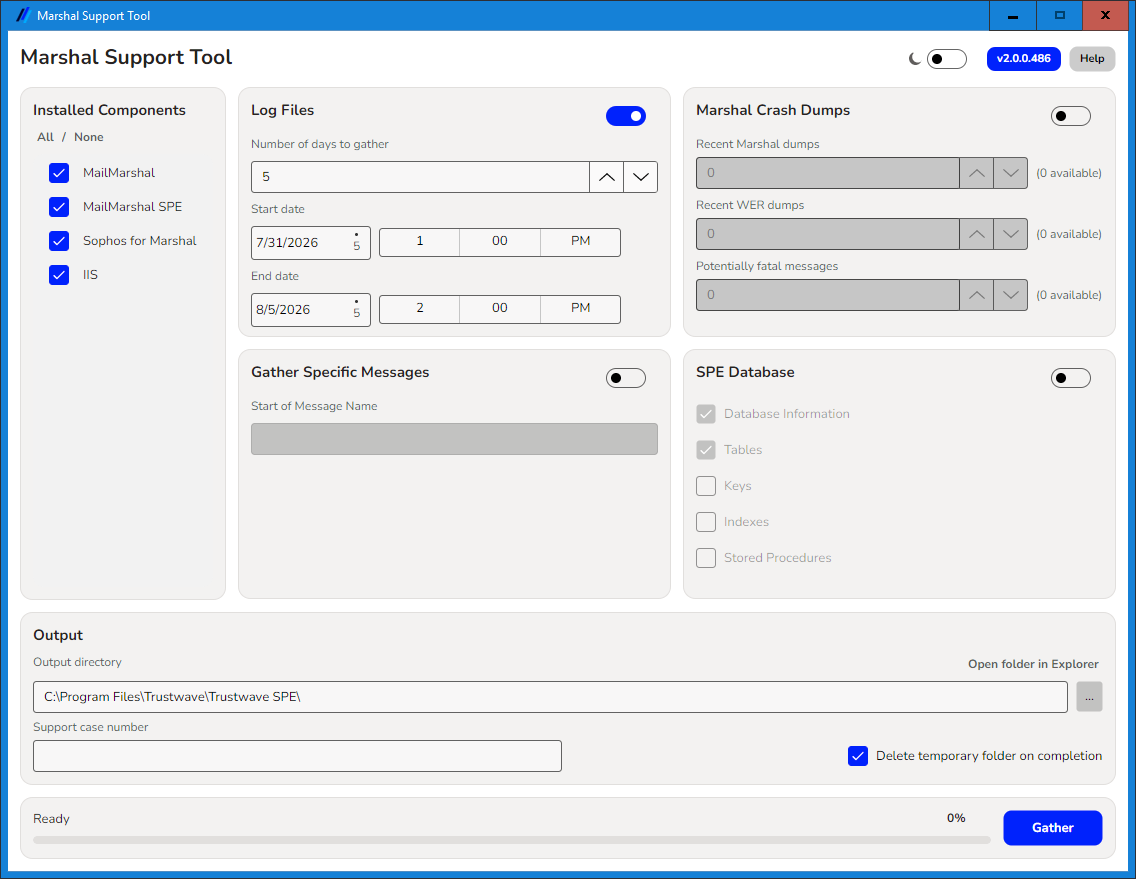
Task: Increase Recent WER dumps with up arrow
Action: (x=977, y=234)
